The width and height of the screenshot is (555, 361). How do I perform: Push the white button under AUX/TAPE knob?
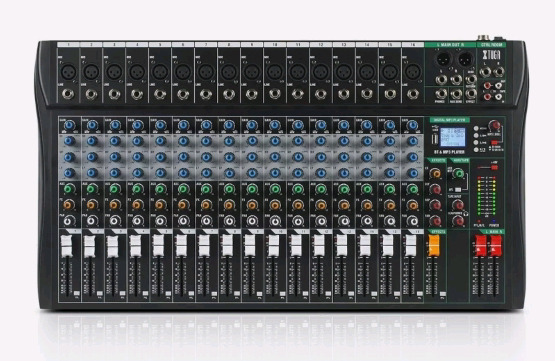pyautogui.click(x=458, y=189)
